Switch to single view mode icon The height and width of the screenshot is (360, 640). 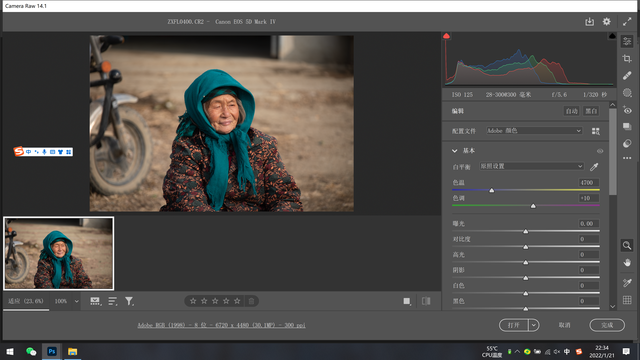pos(407,301)
